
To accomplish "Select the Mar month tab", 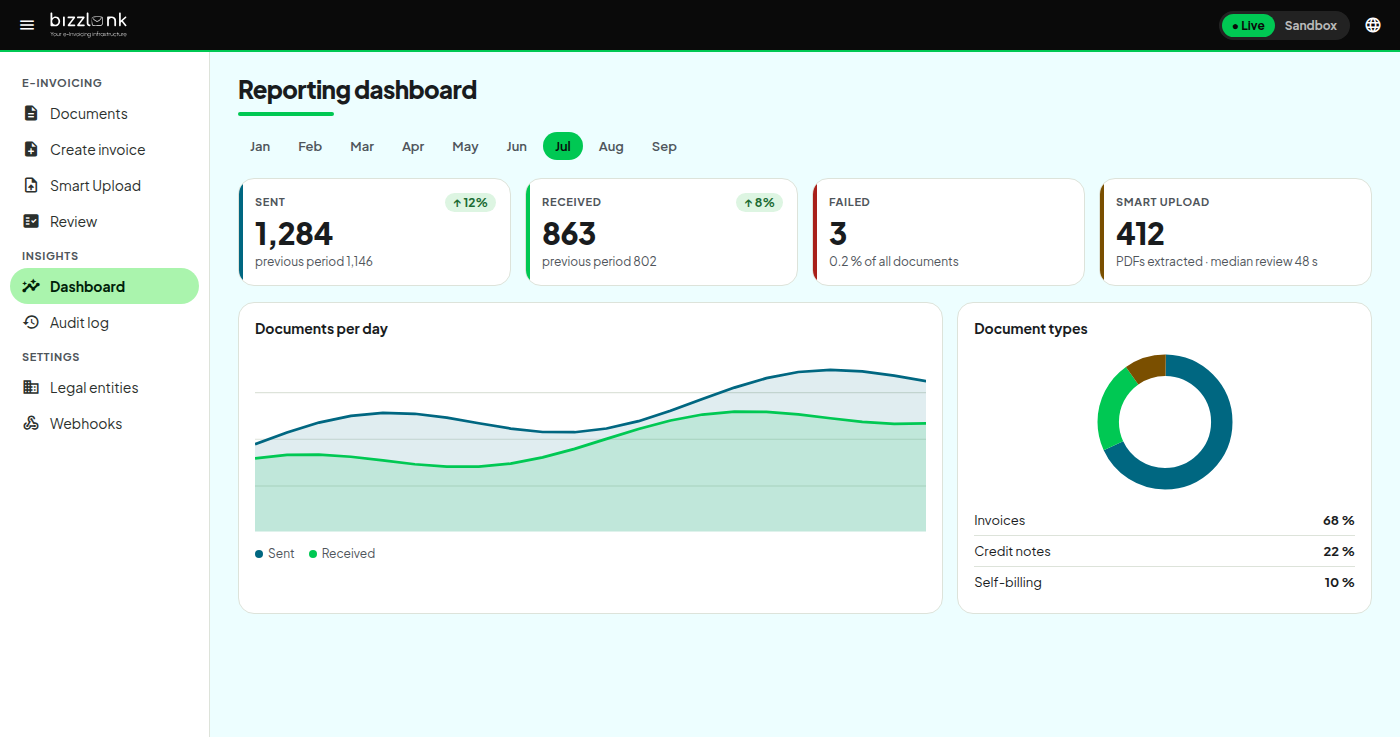I will (x=362, y=146).
